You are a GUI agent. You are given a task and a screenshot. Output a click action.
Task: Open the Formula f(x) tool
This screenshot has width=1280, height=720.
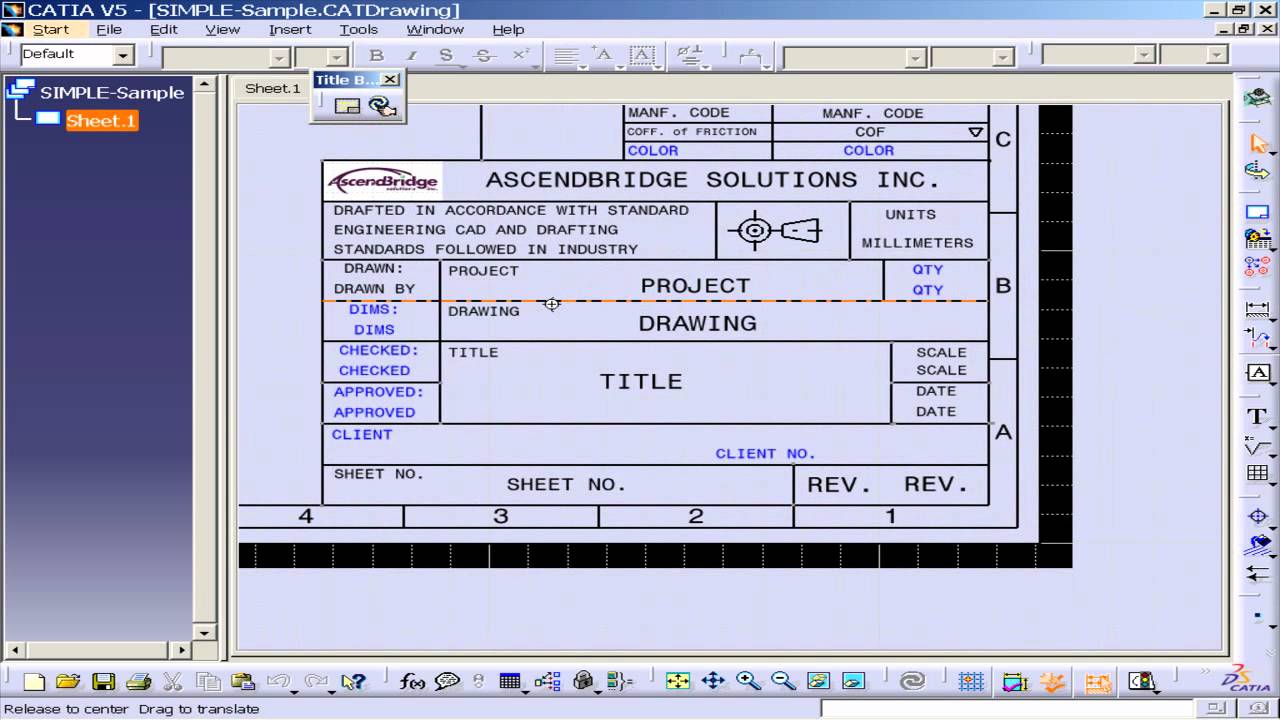pos(412,681)
